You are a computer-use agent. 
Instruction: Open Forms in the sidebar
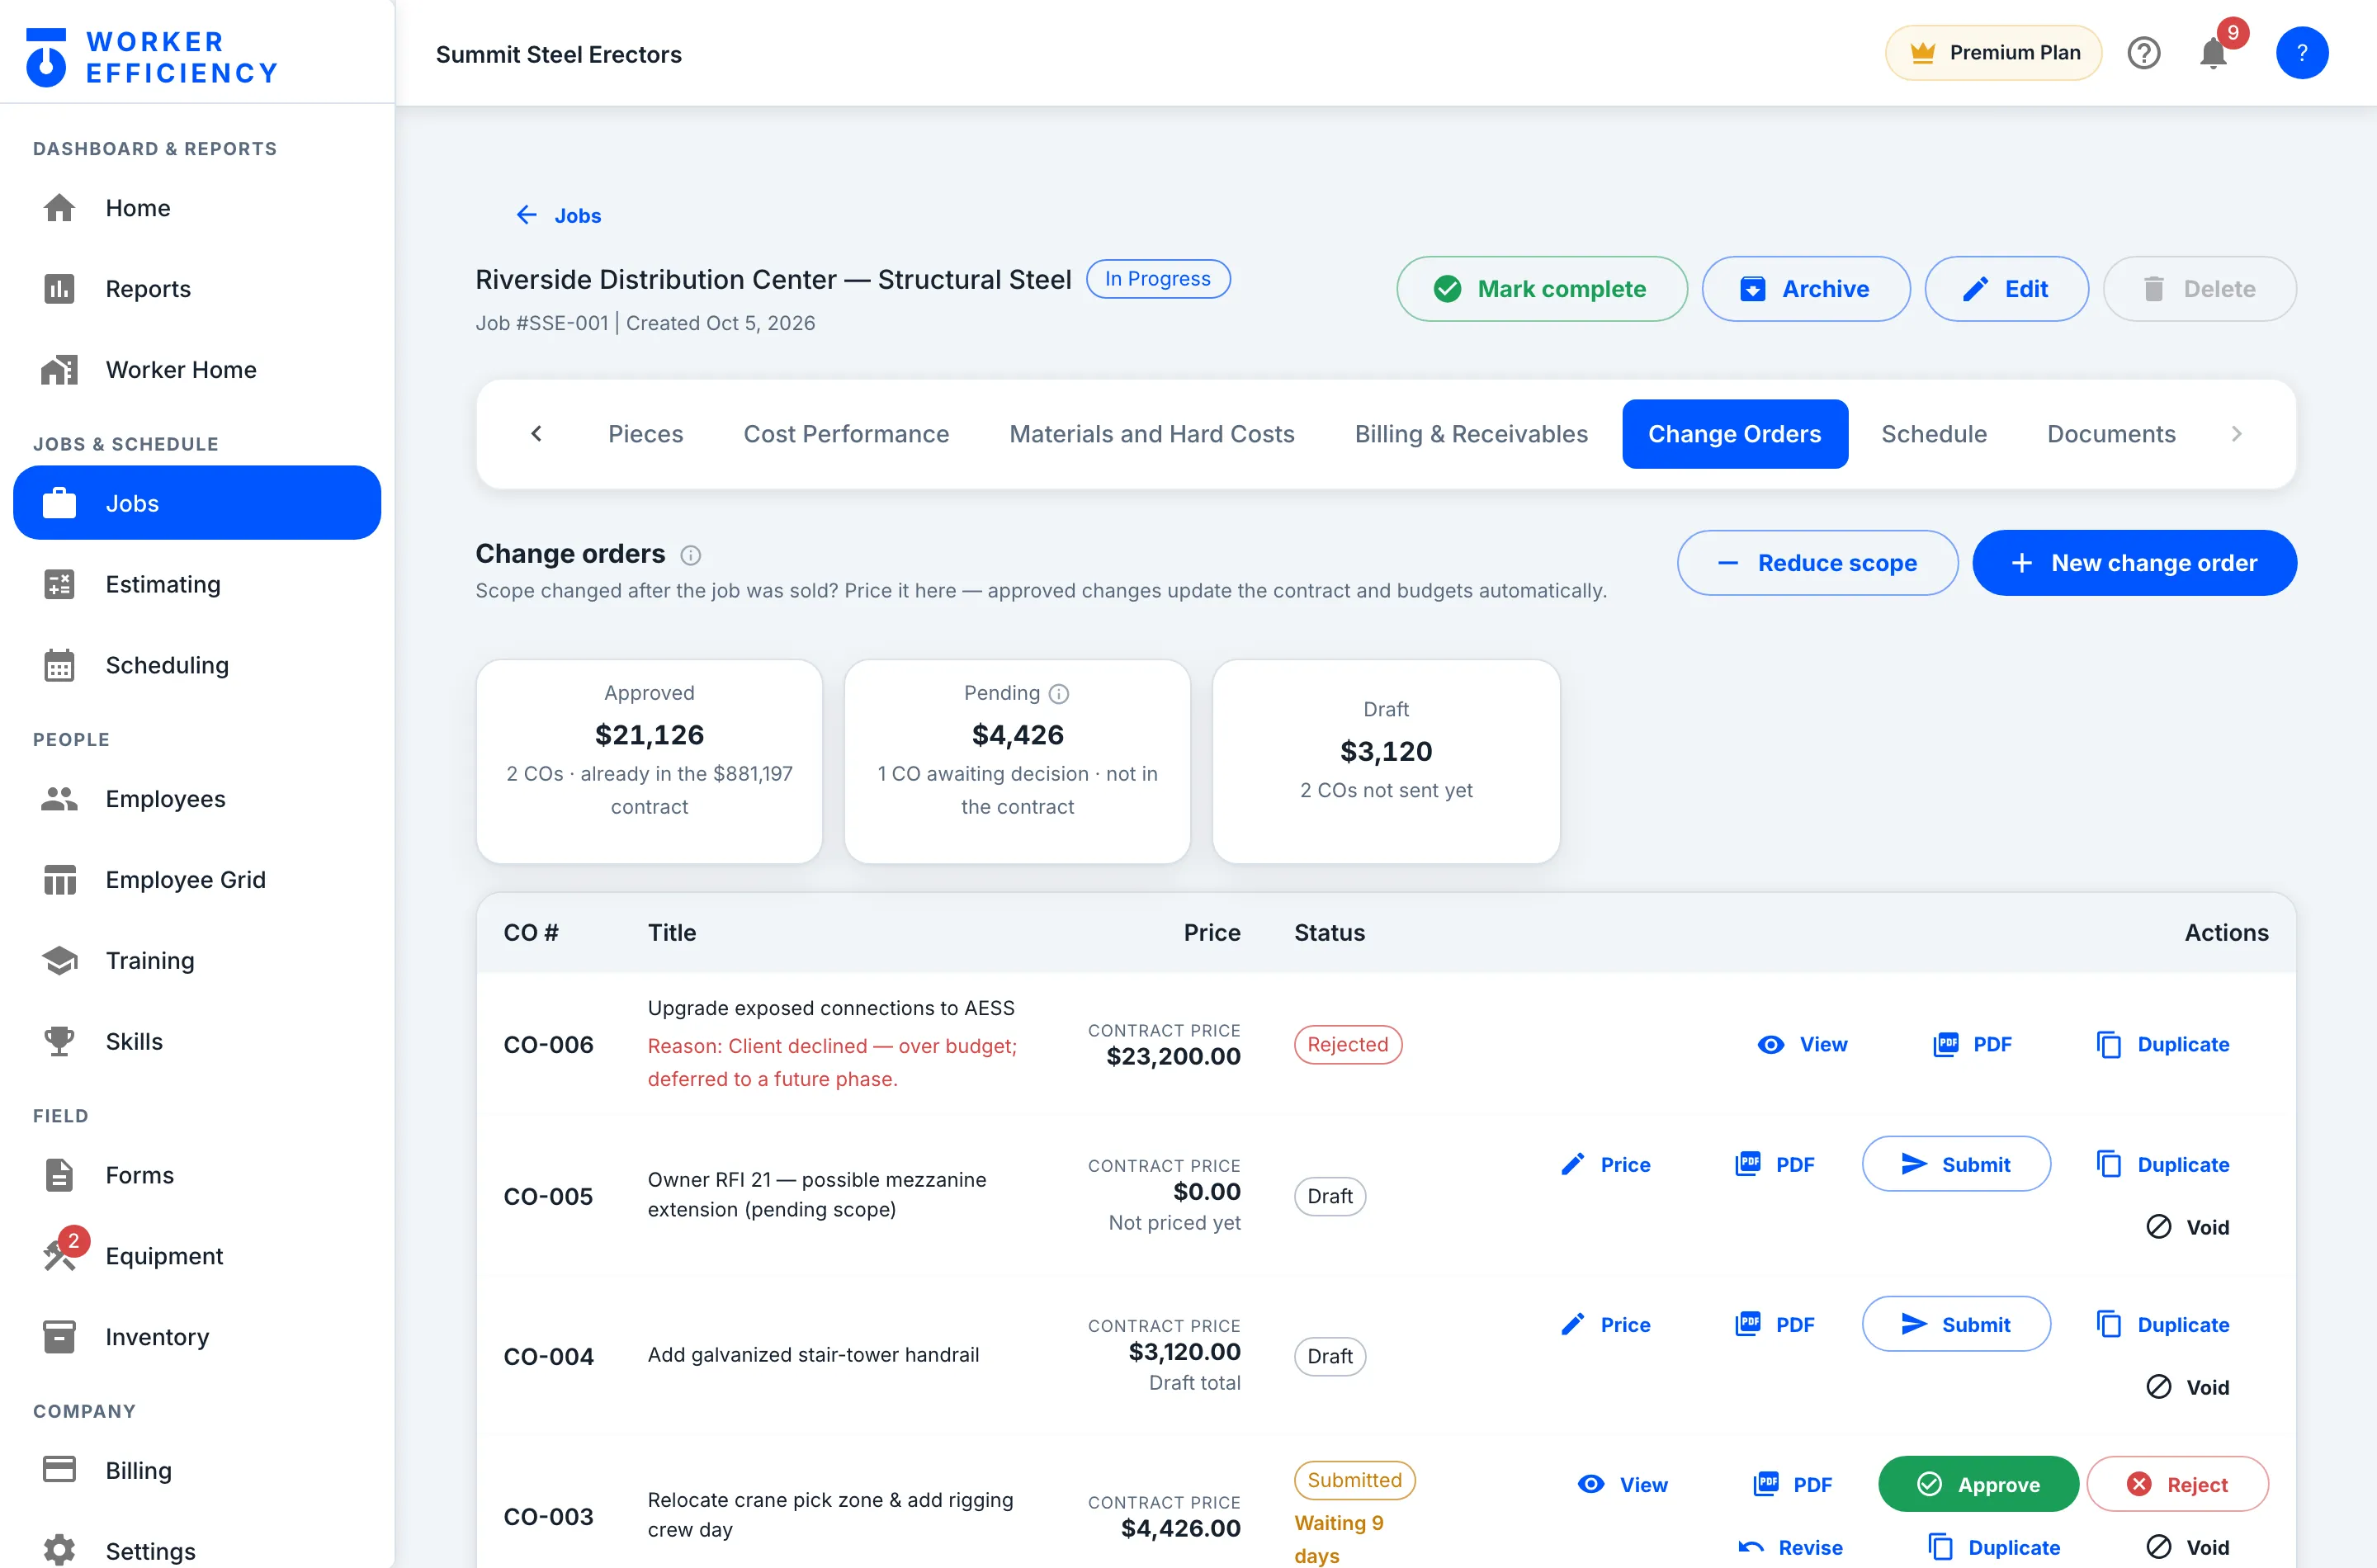coord(197,1175)
